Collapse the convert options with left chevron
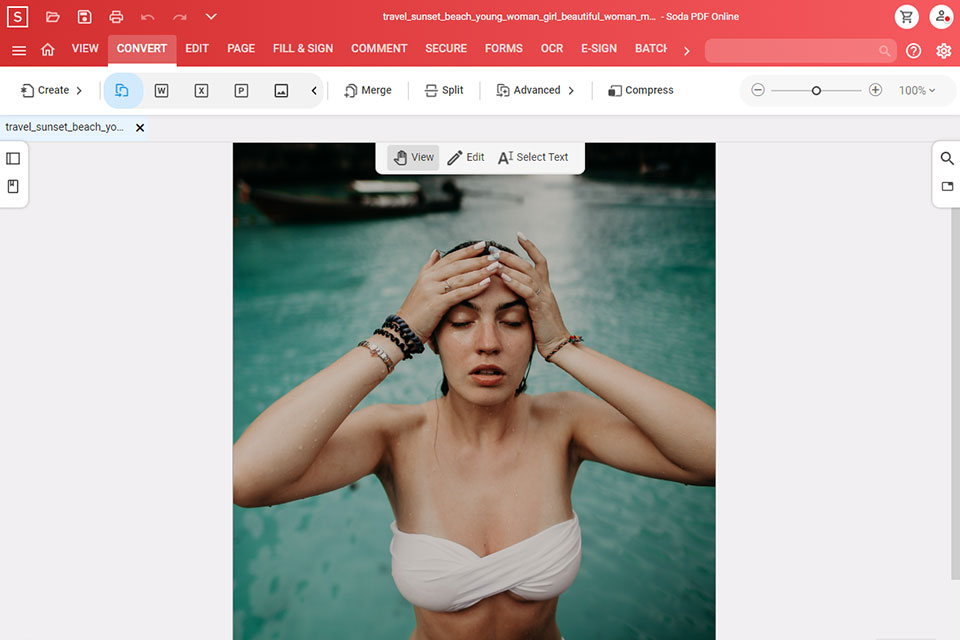Screen dimensions: 960x640 (x=314, y=91)
